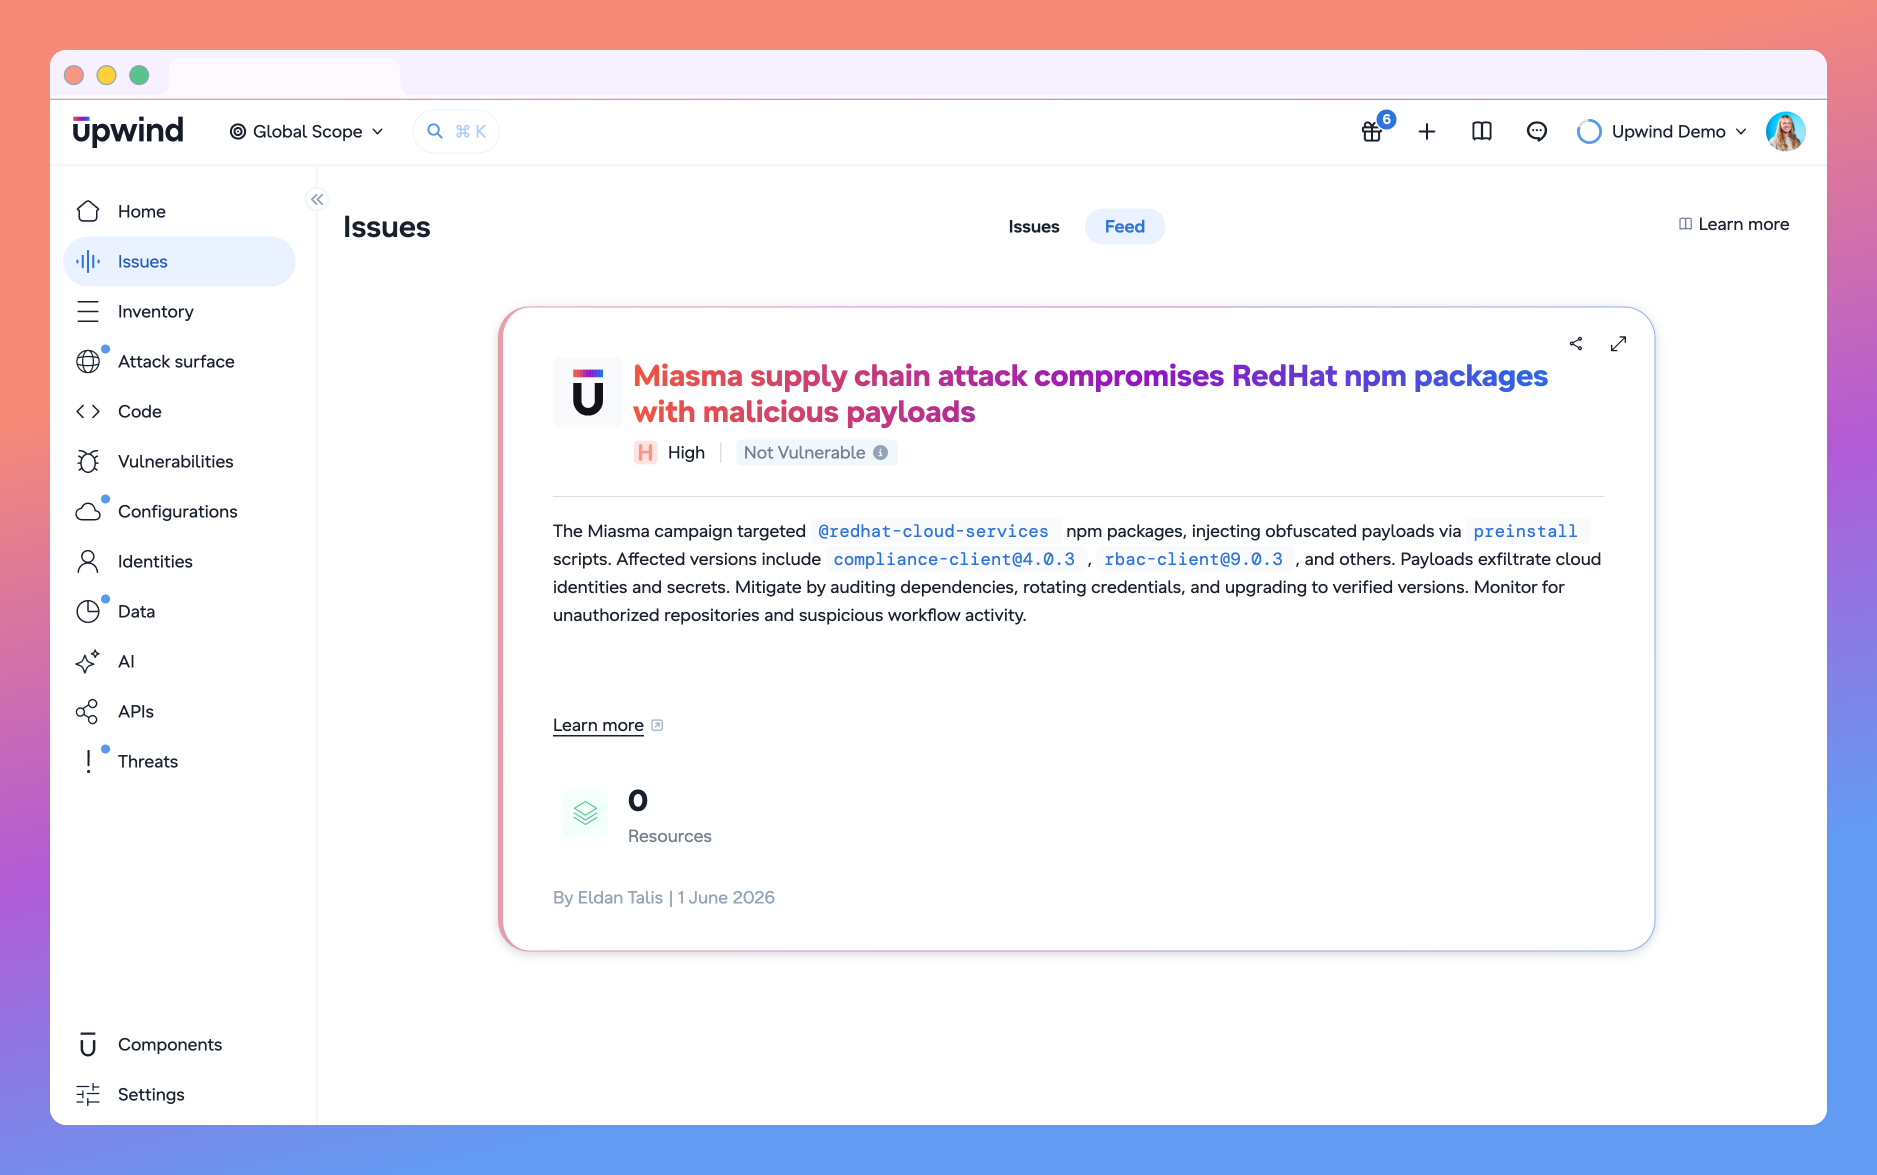
Task: Click the Upwind logo
Action: (128, 131)
